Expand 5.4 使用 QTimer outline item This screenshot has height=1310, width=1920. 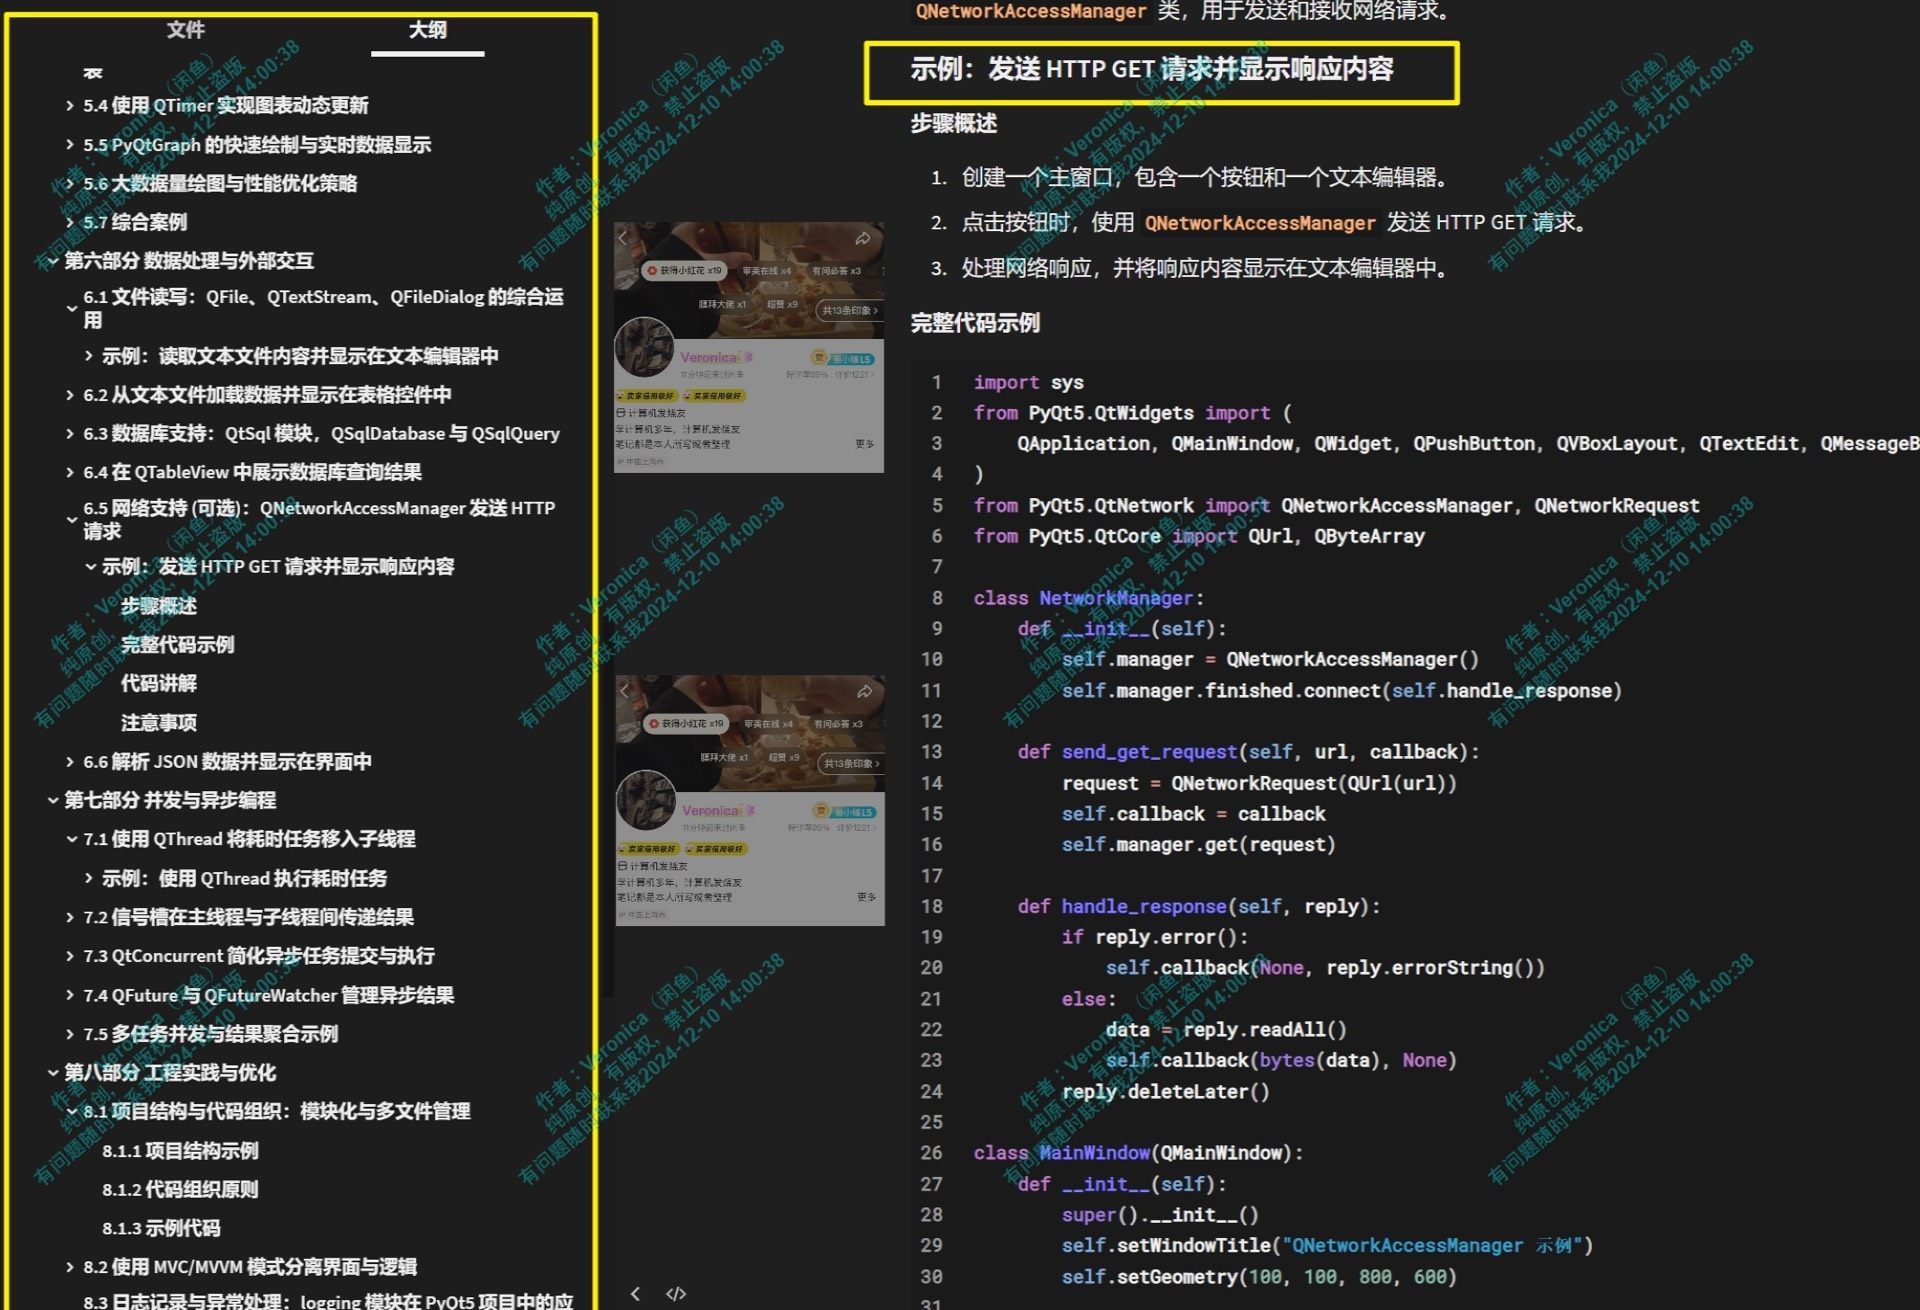(x=69, y=105)
